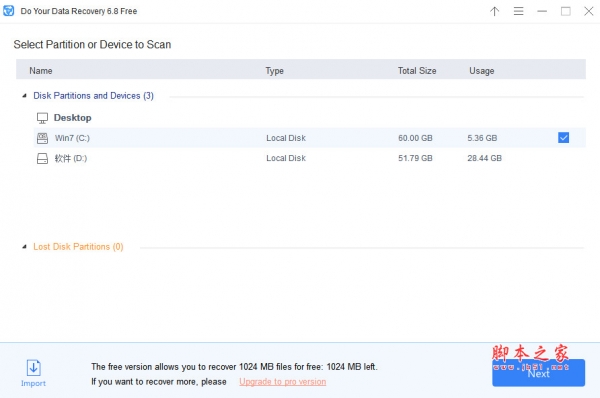Click the Import icon
Image resolution: width=600 pixels, height=398 pixels.
click(34, 368)
